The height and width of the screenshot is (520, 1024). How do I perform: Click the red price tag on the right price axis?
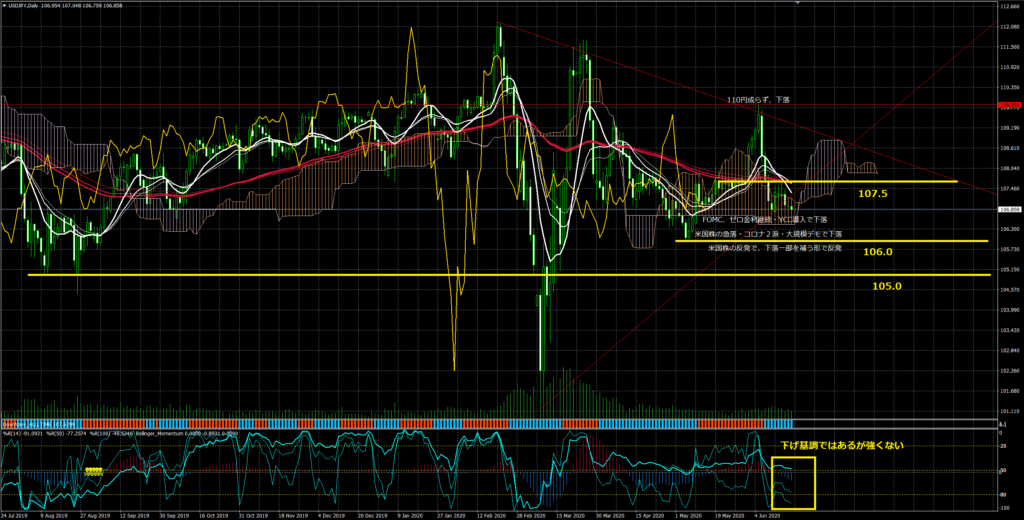pos(1008,105)
